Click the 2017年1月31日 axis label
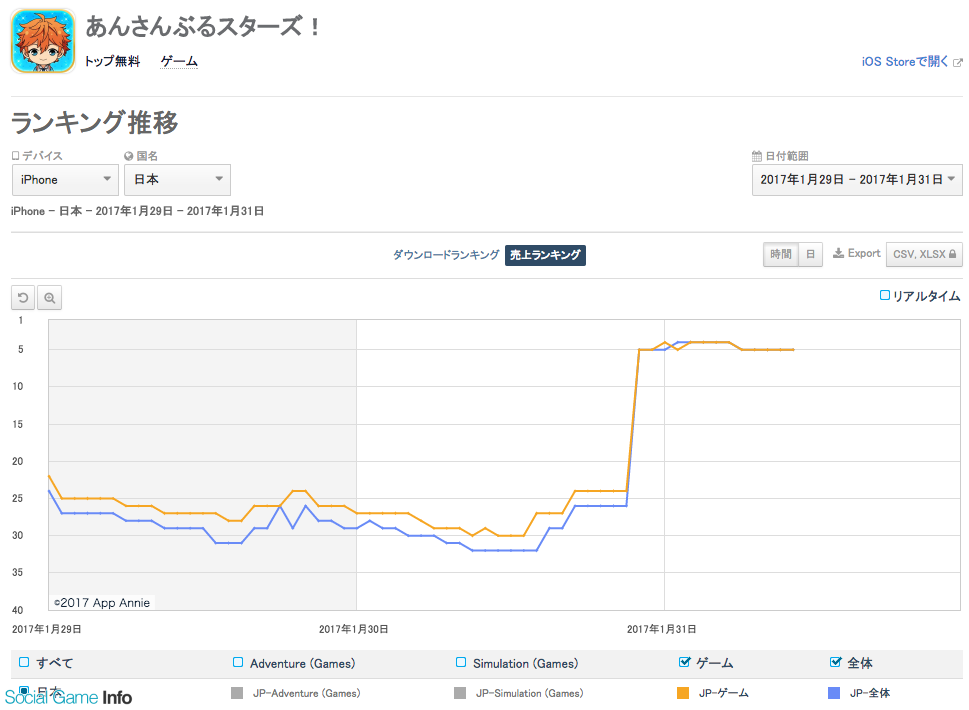The image size is (969, 710). pyautogui.click(x=661, y=629)
